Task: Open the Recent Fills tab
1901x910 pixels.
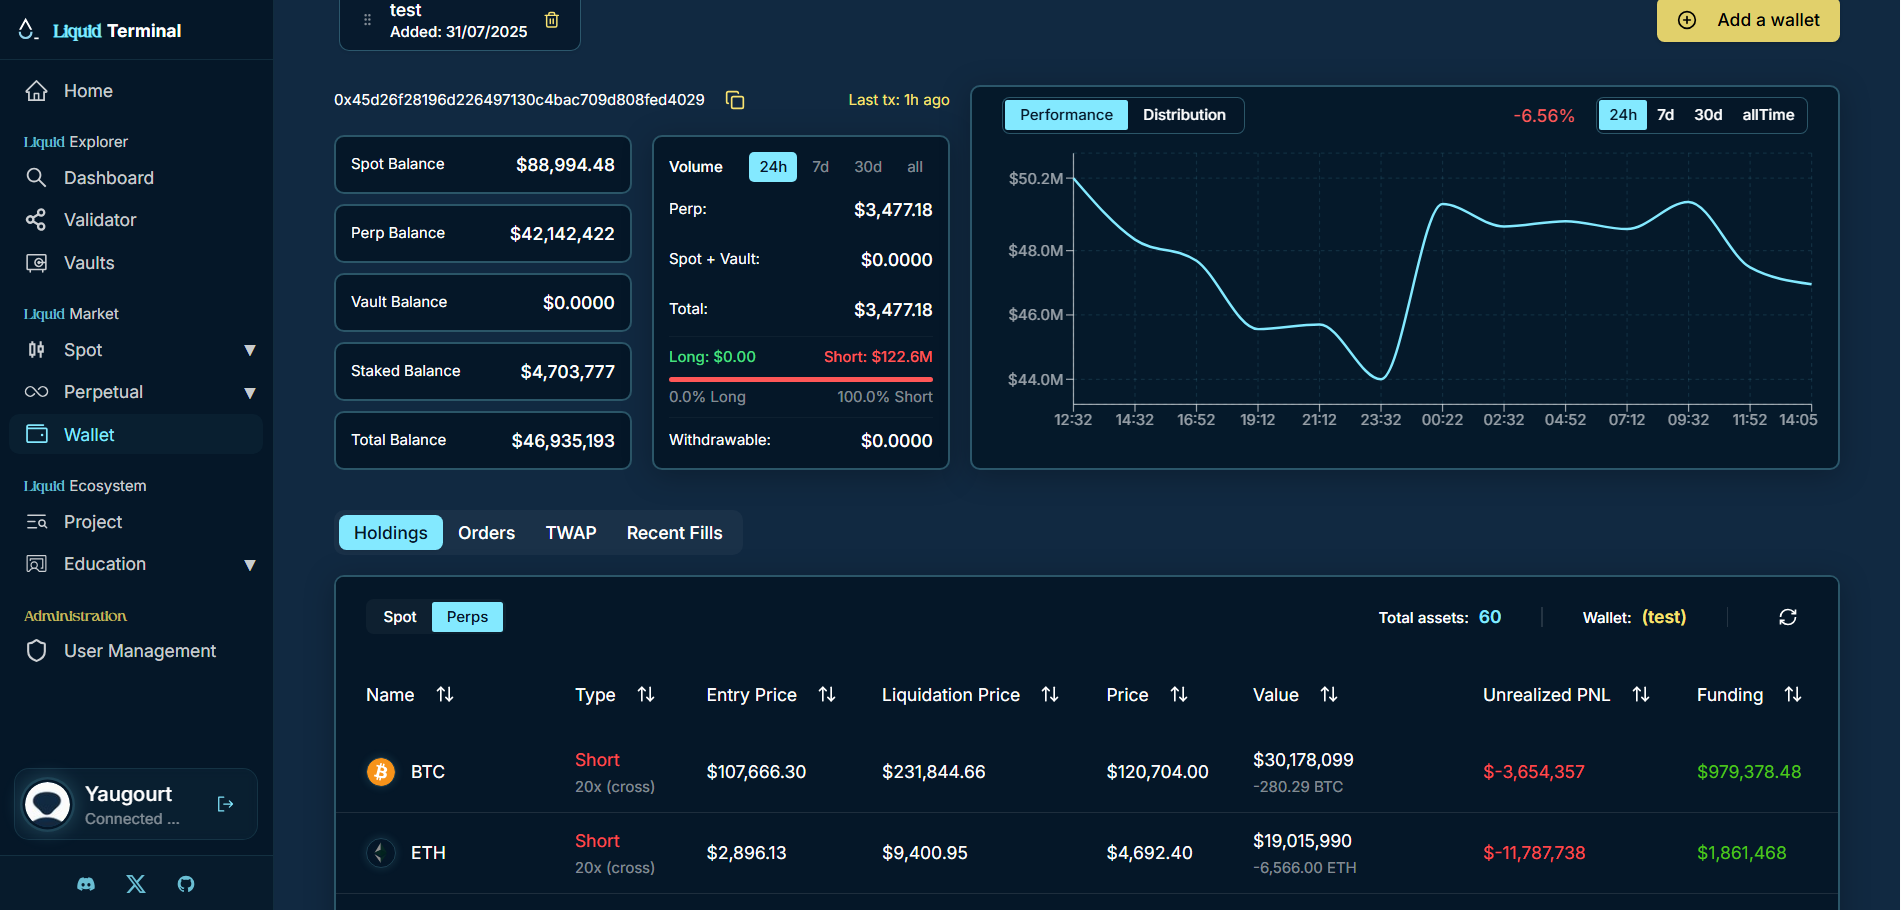Action: (674, 533)
